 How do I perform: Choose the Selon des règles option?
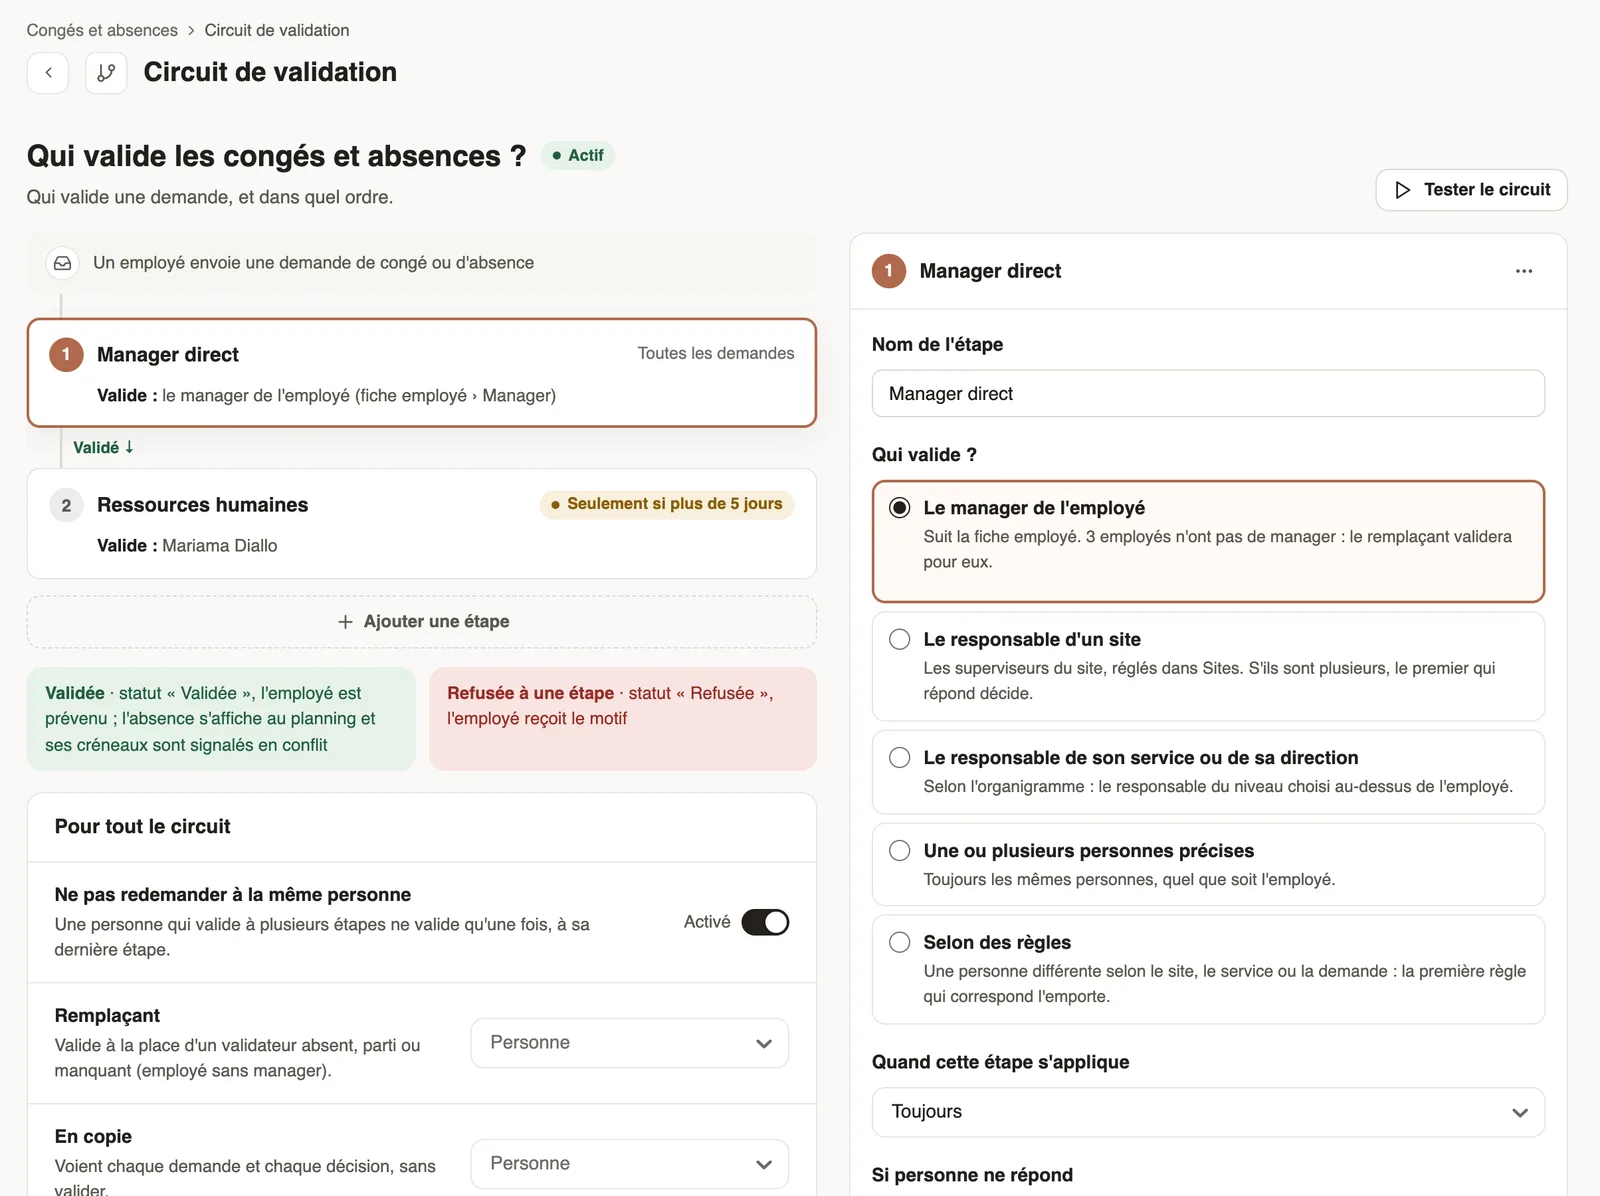point(1208,969)
